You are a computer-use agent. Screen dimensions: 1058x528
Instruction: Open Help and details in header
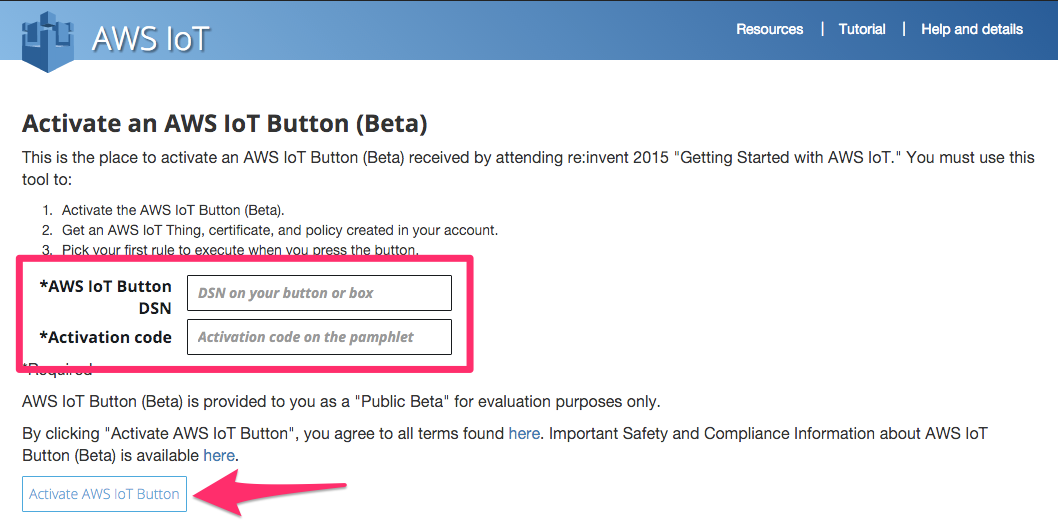pyautogui.click(x=971, y=29)
